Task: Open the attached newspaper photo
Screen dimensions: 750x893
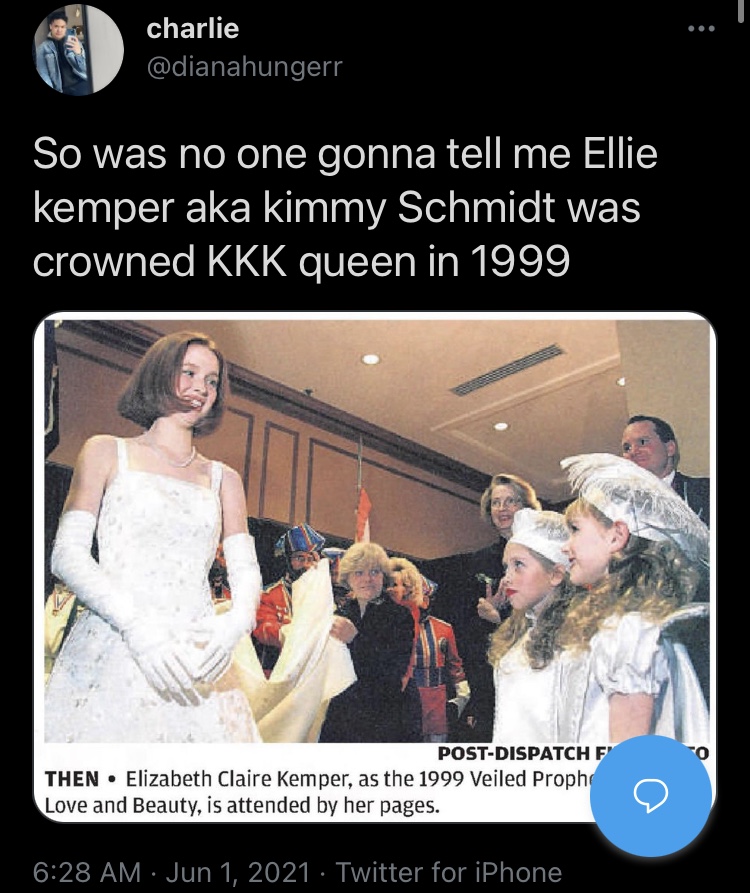Action: [x=375, y=567]
